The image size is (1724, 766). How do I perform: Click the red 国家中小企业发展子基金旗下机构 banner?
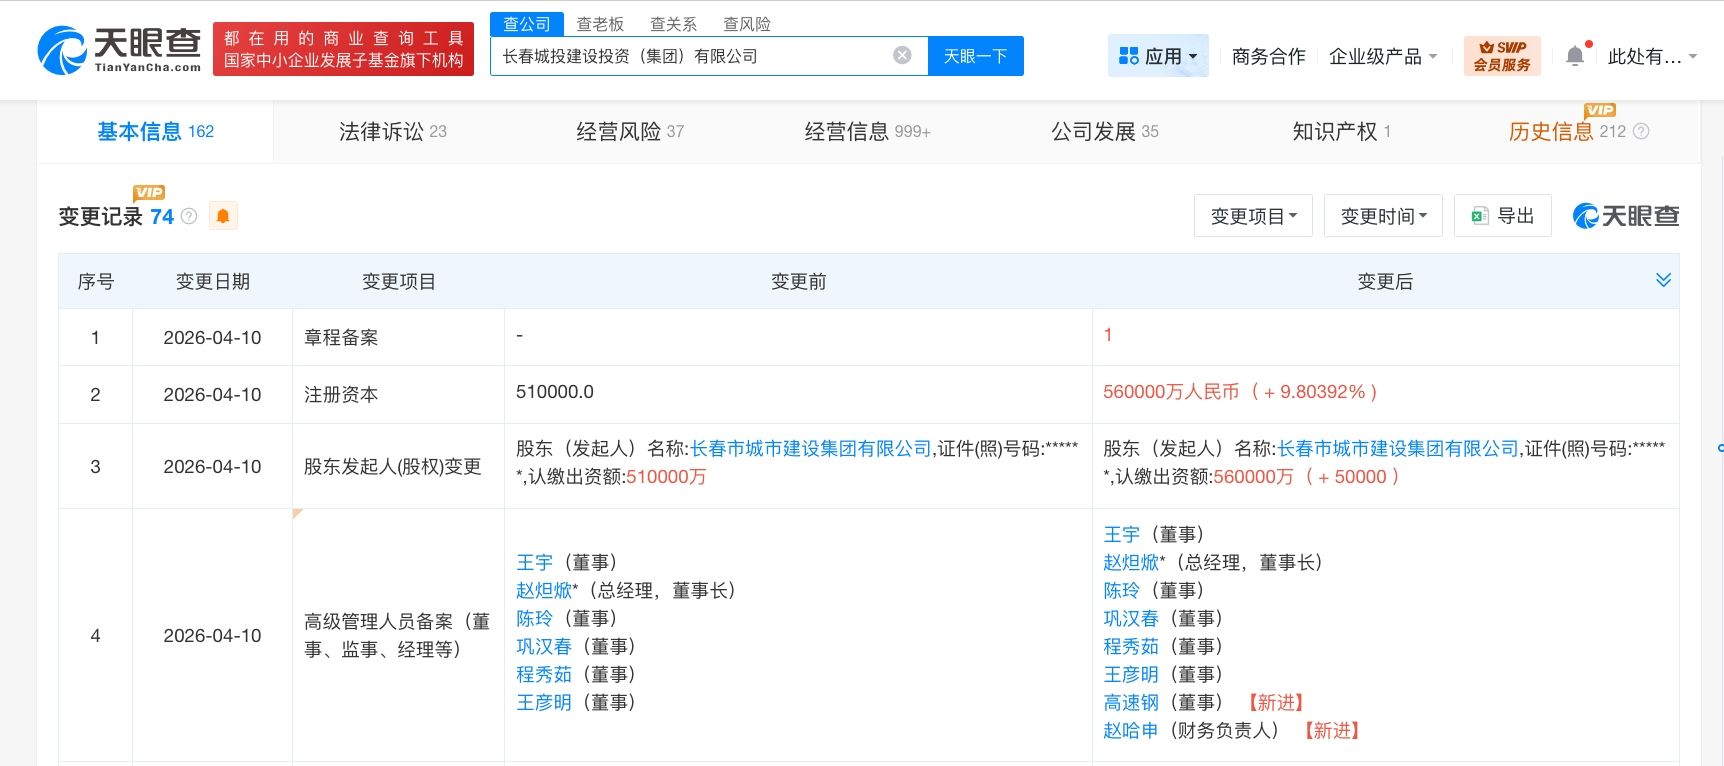pos(343,50)
